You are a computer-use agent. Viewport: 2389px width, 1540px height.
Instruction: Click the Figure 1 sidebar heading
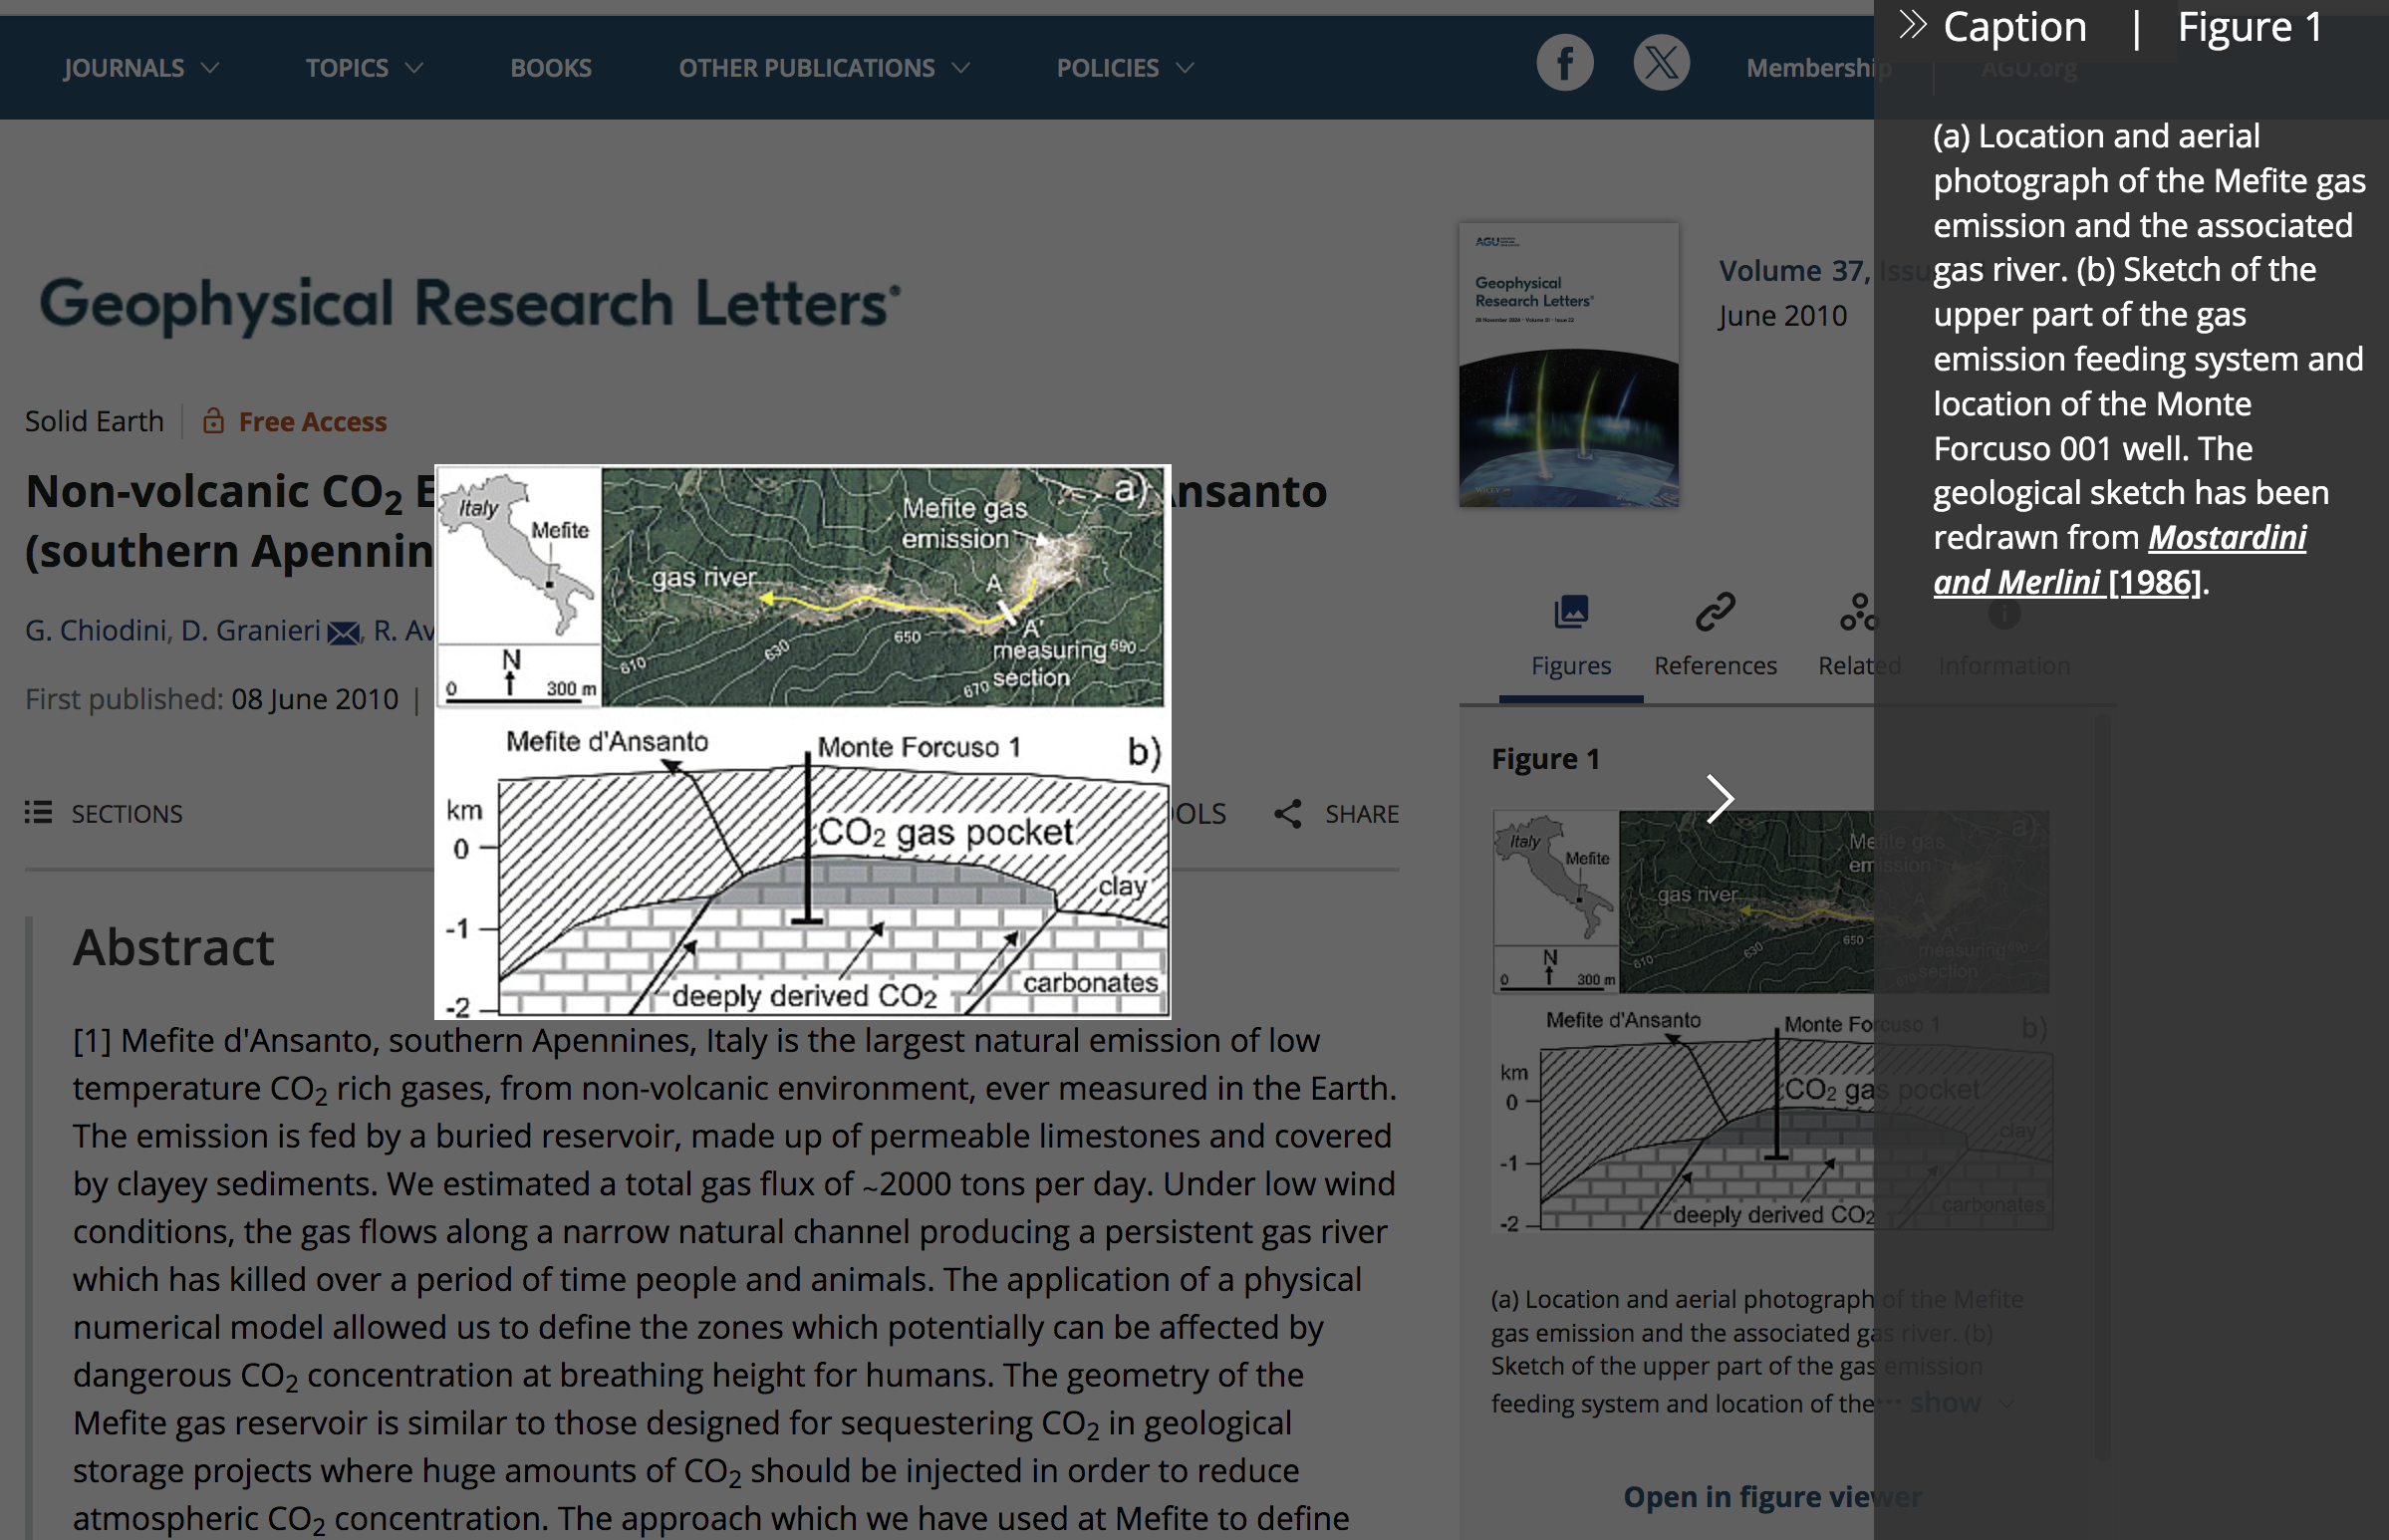[1545, 758]
